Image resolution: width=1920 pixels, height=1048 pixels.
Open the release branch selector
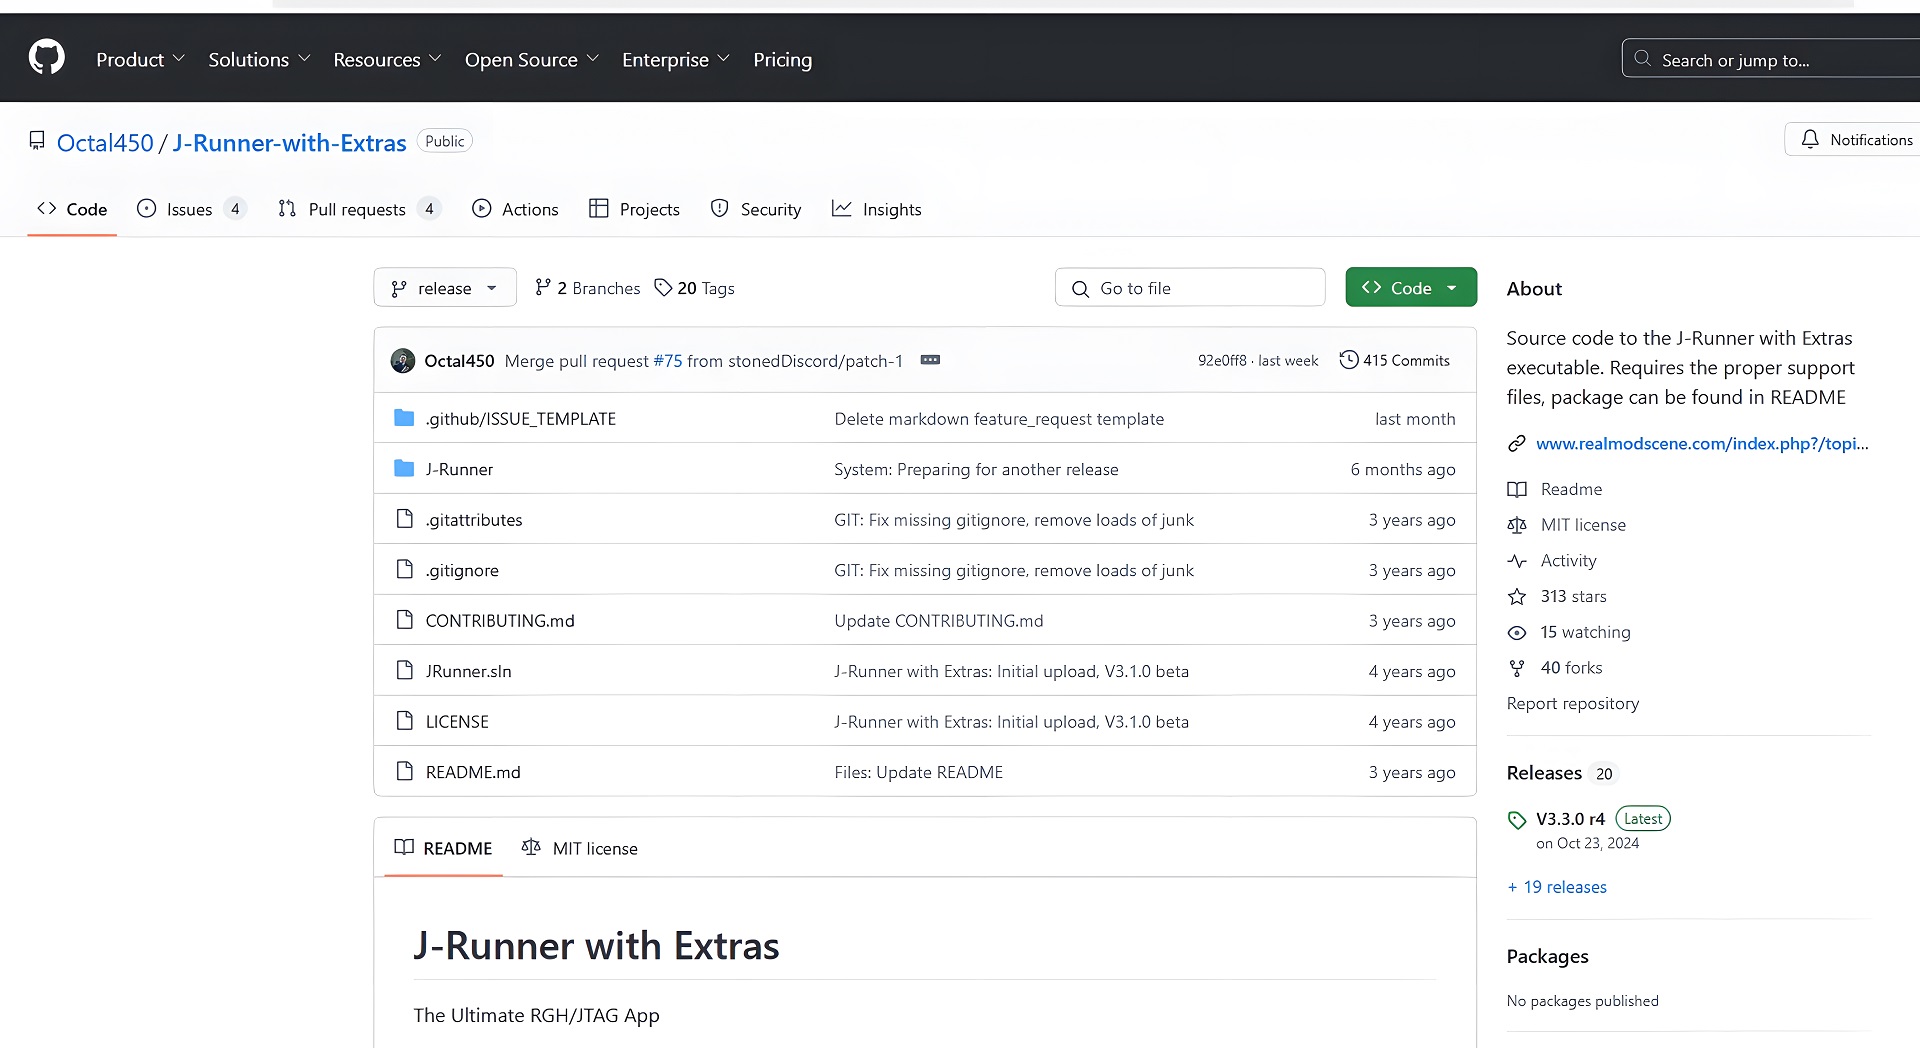(x=445, y=288)
